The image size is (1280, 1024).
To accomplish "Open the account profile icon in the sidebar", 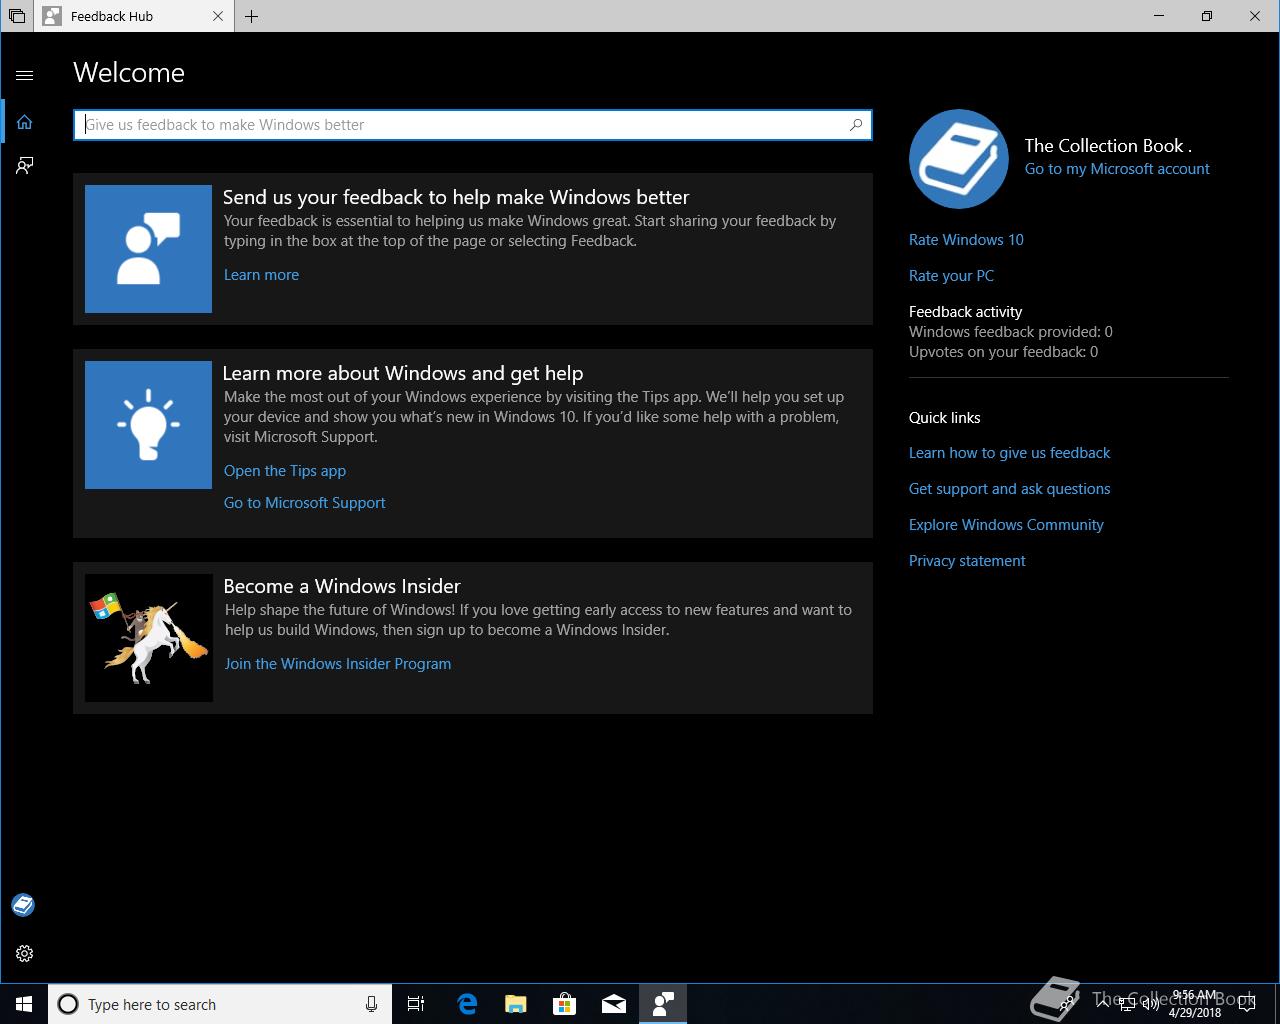I will tap(23, 905).
